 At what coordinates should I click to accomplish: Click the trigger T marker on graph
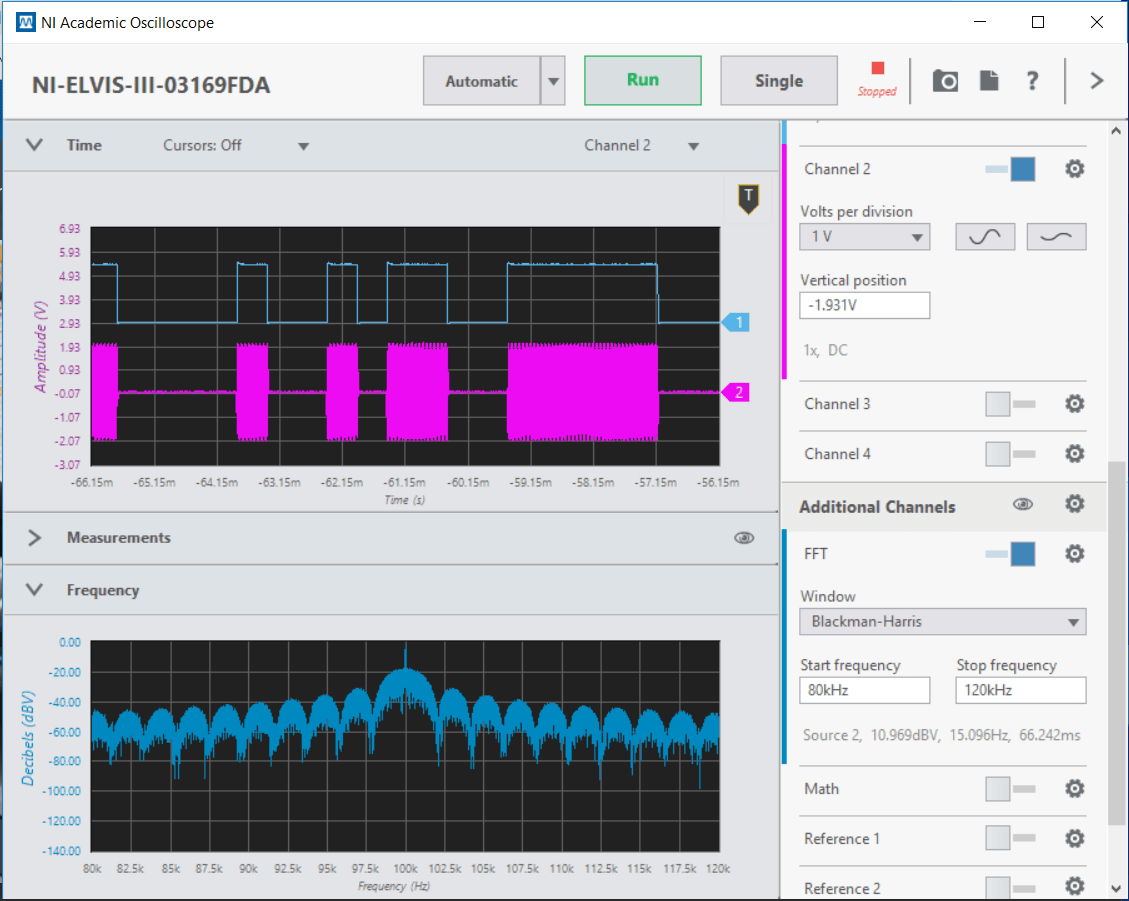tap(749, 199)
